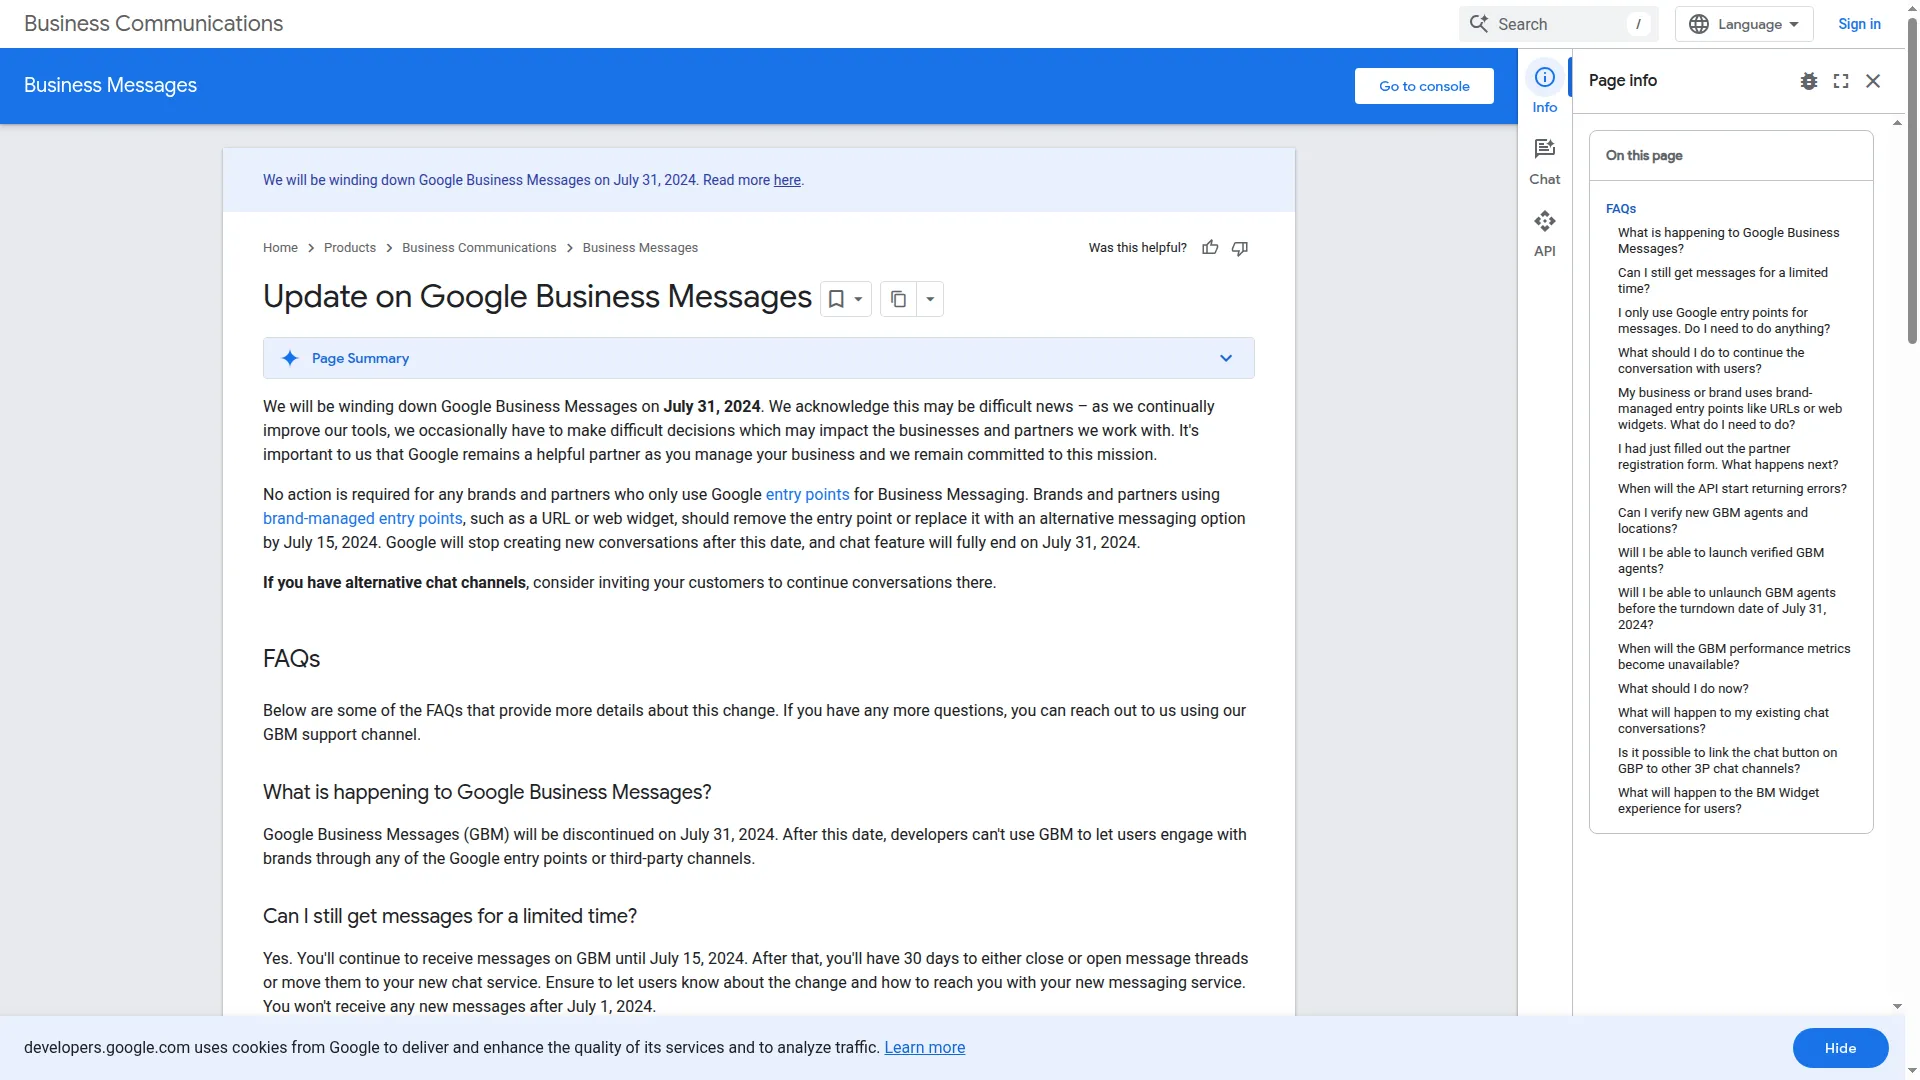Go to Home breadcrumb
Viewport: 1920px width, 1080px height.
pyautogui.click(x=280, y=248)
